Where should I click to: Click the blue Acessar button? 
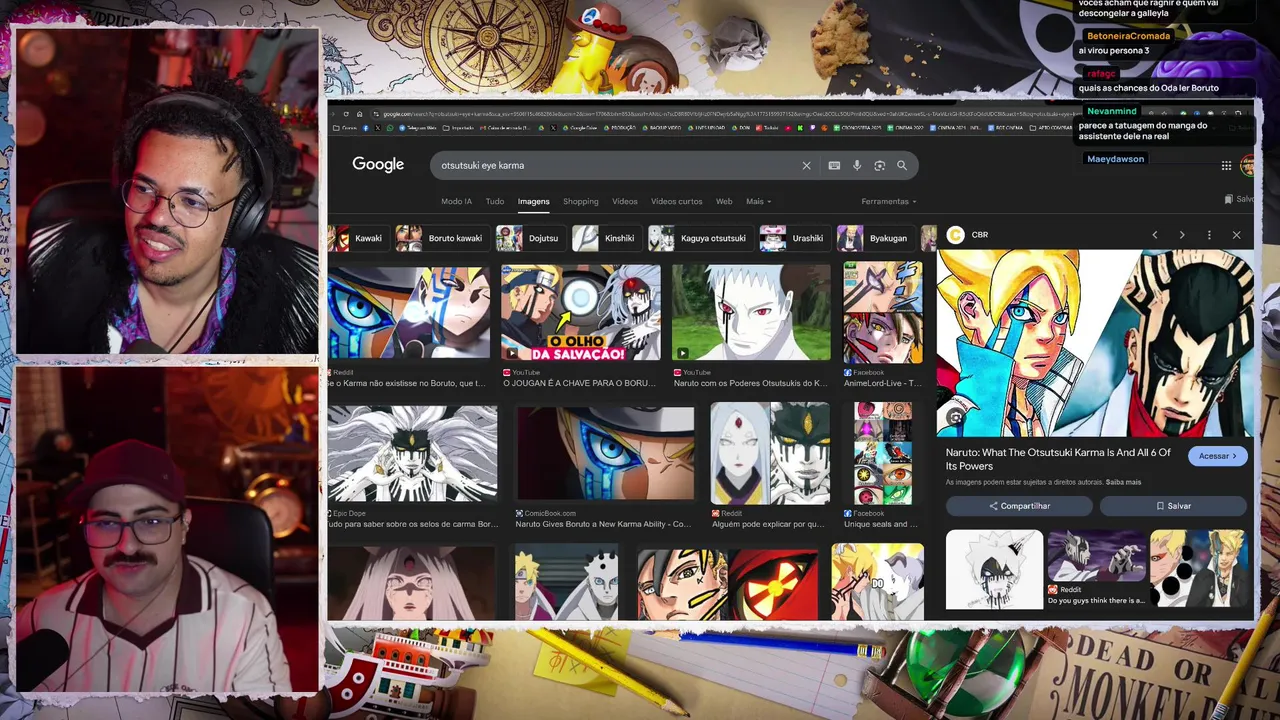(x=1218, y=456)
